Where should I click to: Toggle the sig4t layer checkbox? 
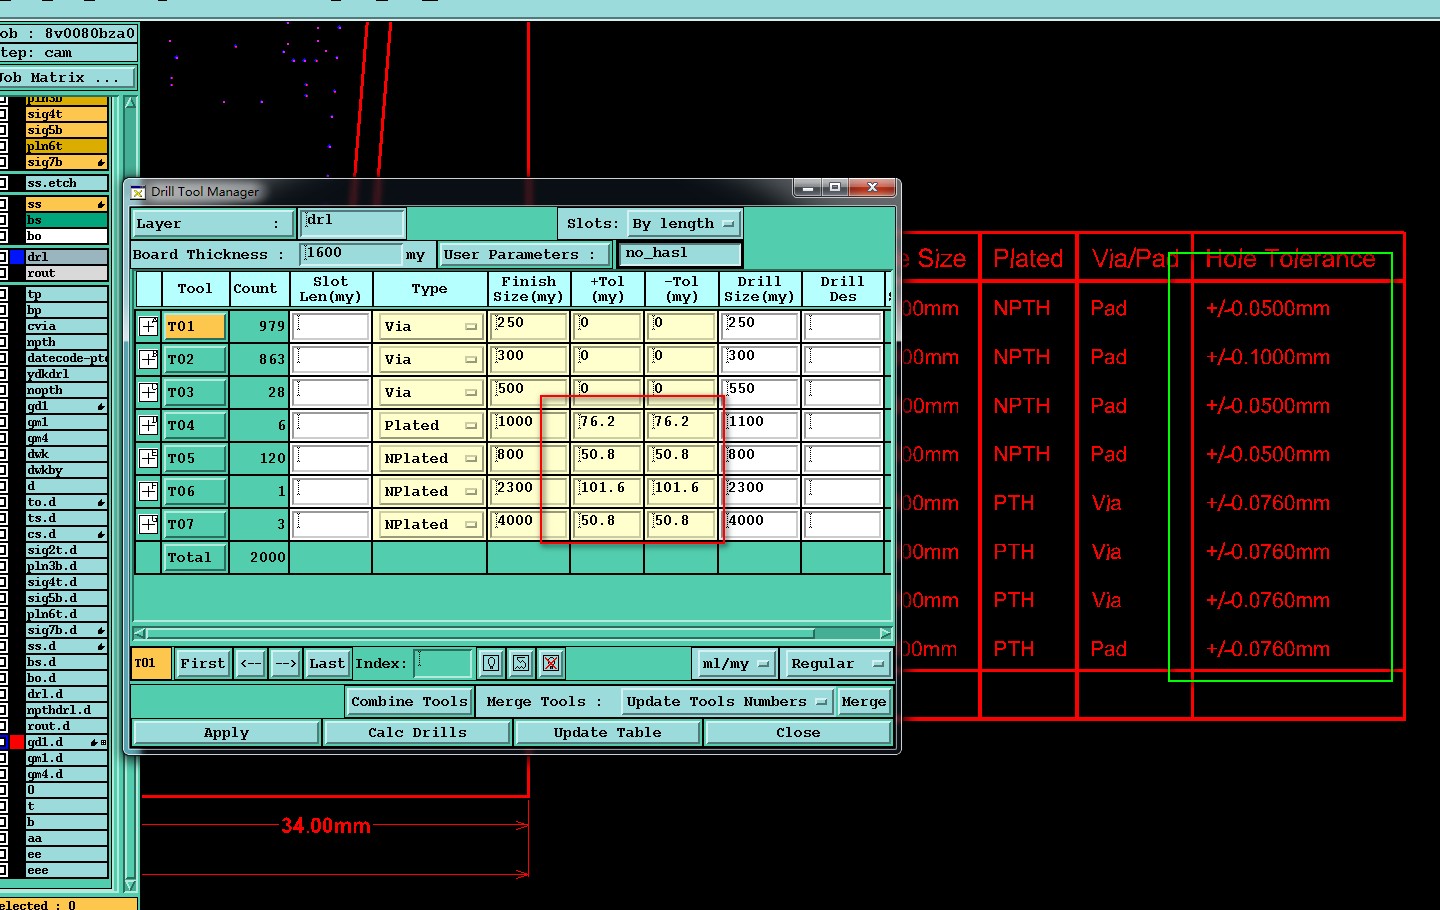tap(3, 114)
